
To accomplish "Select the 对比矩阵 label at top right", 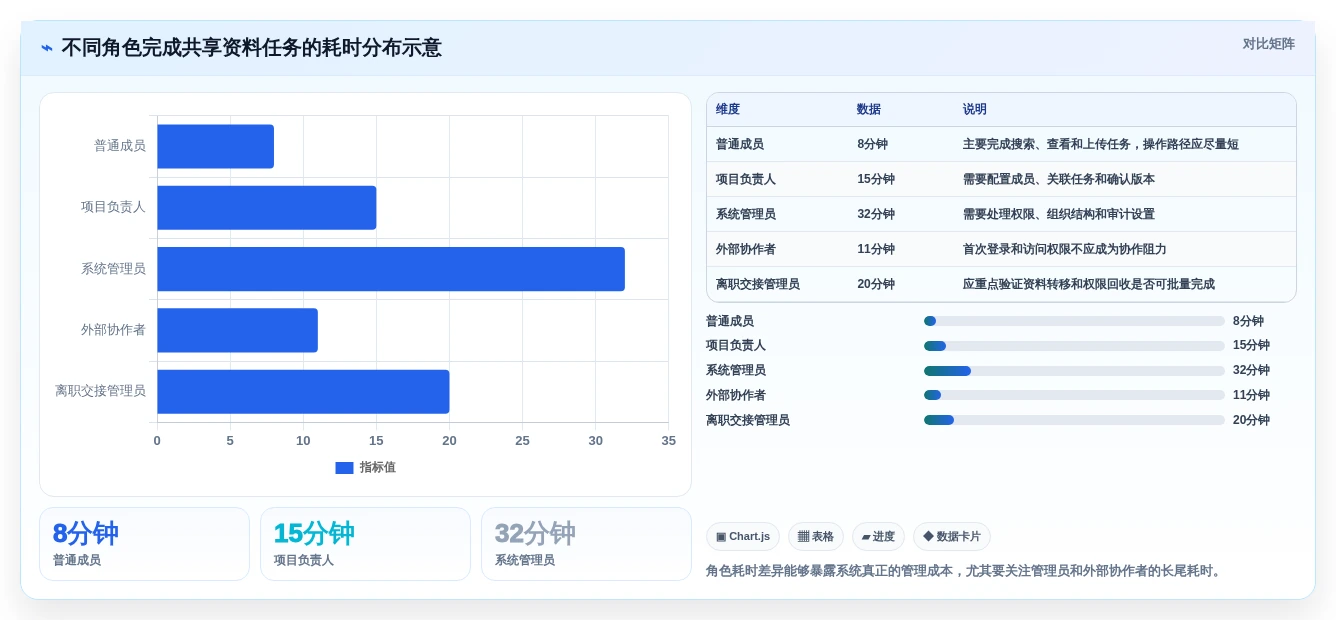I will (x=1269, y=44).
